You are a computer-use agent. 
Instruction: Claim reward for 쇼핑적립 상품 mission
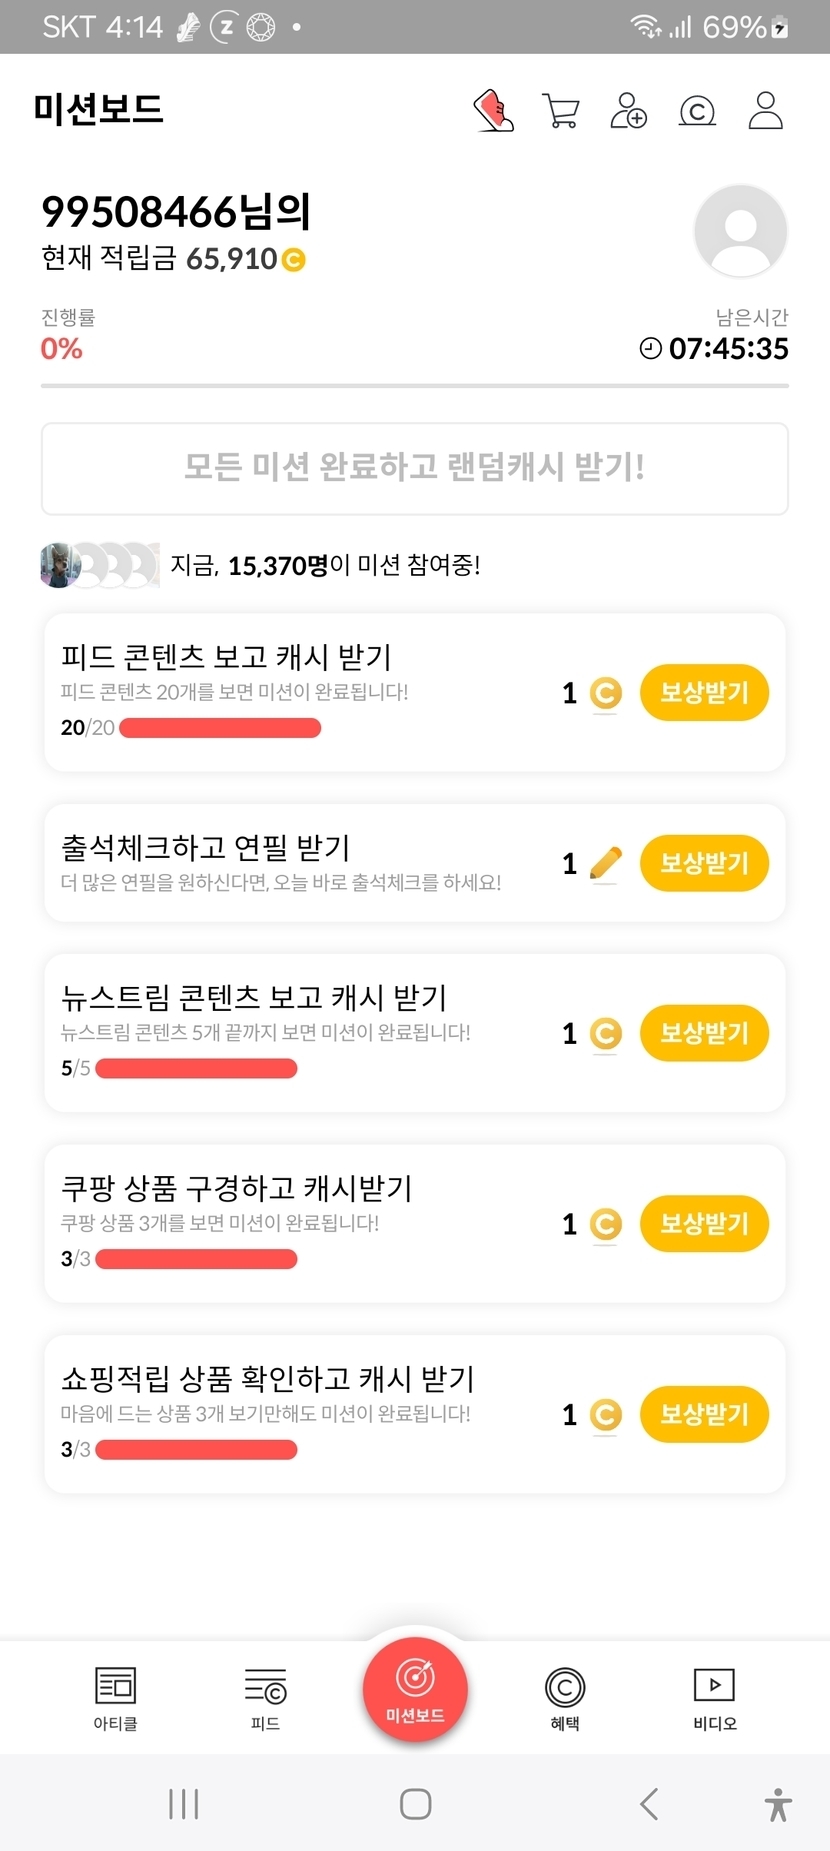pyautogui.click(x=704, y=1414)
